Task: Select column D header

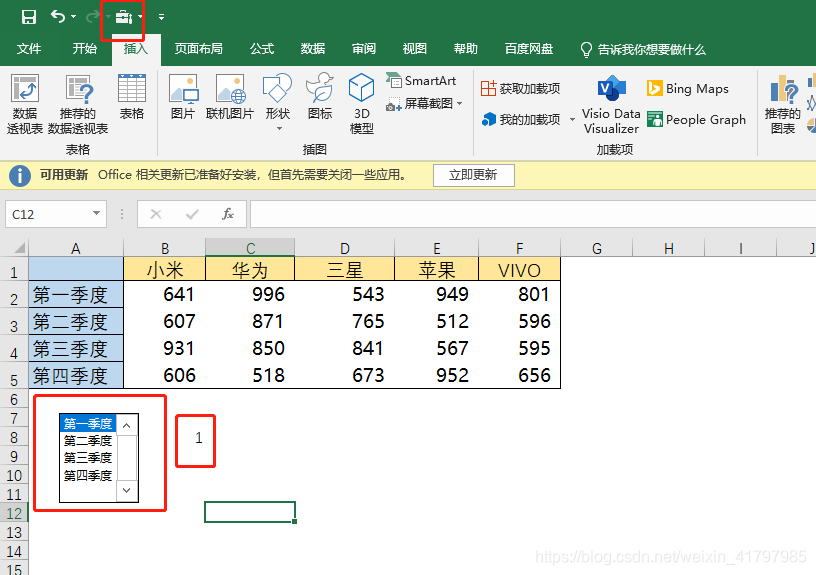Action: (x=345, y=248)
